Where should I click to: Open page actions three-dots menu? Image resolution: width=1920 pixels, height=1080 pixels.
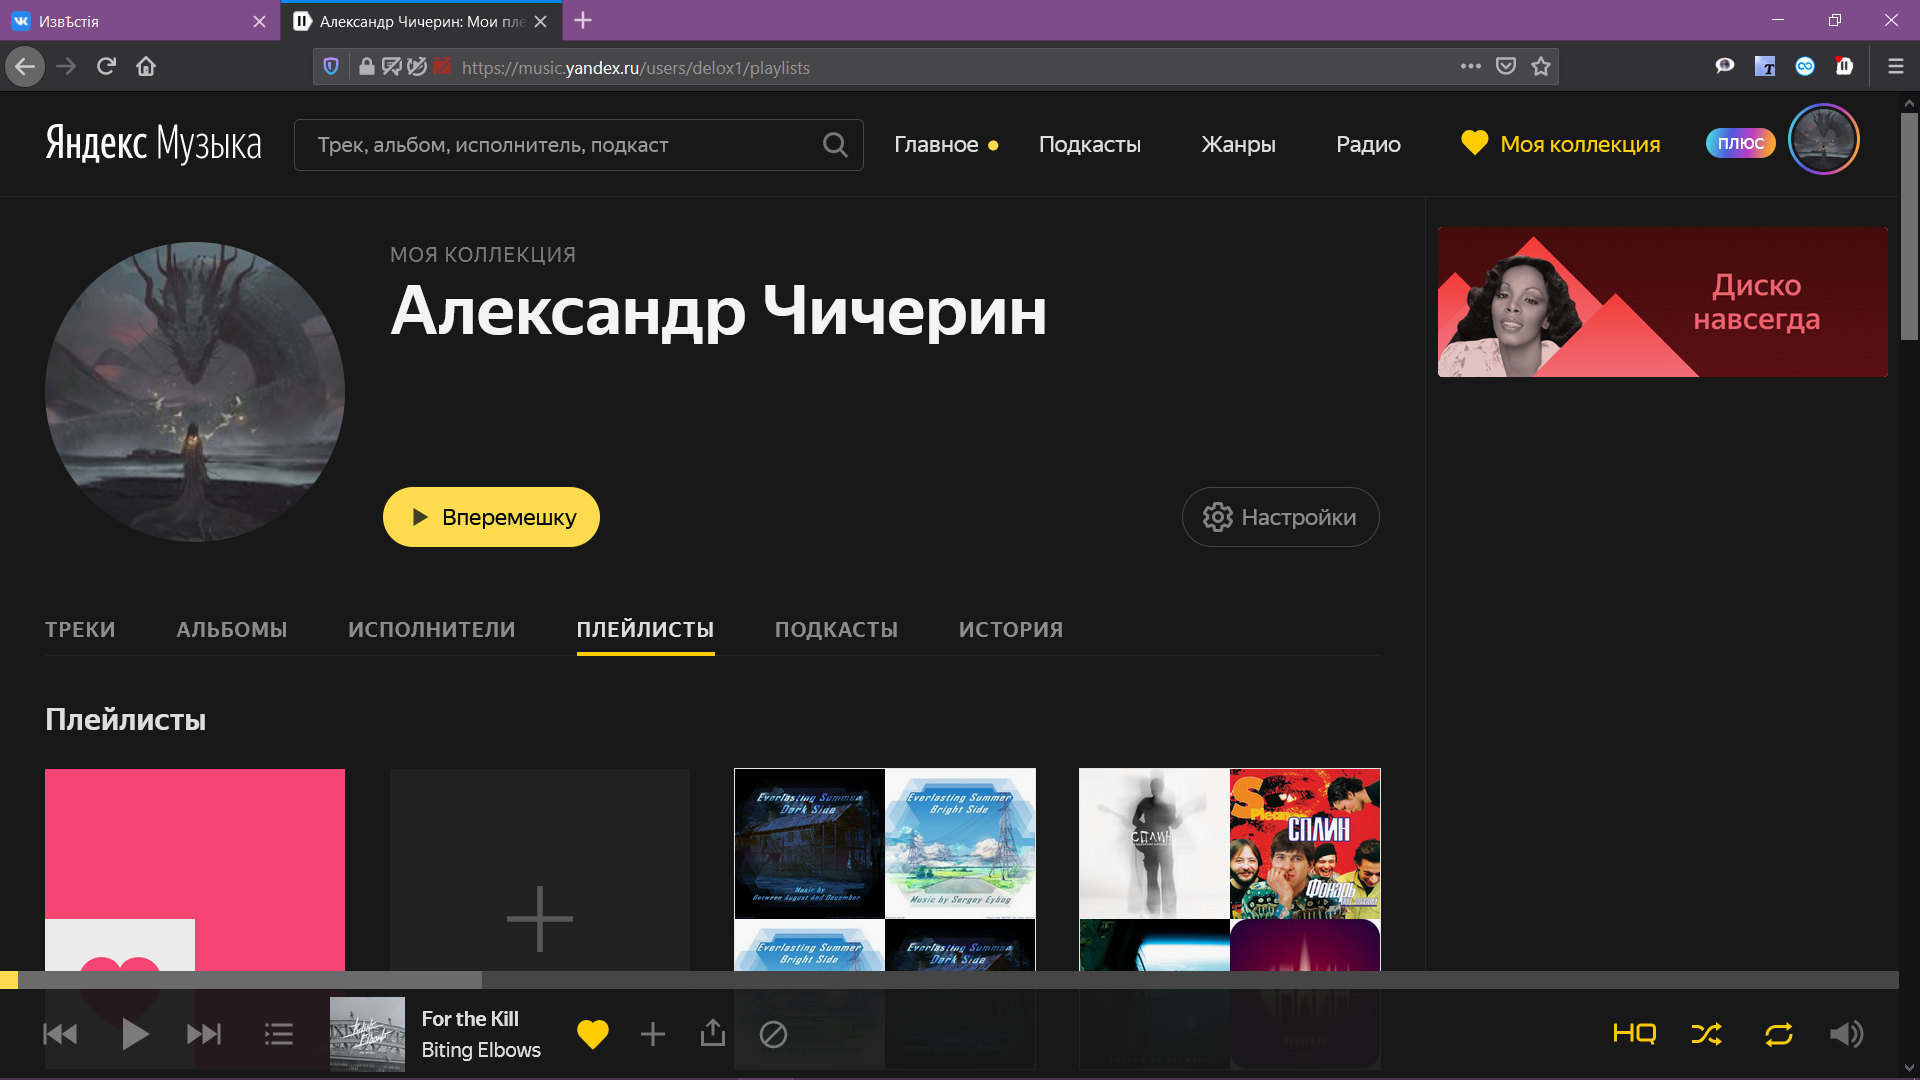(1470, 67)
